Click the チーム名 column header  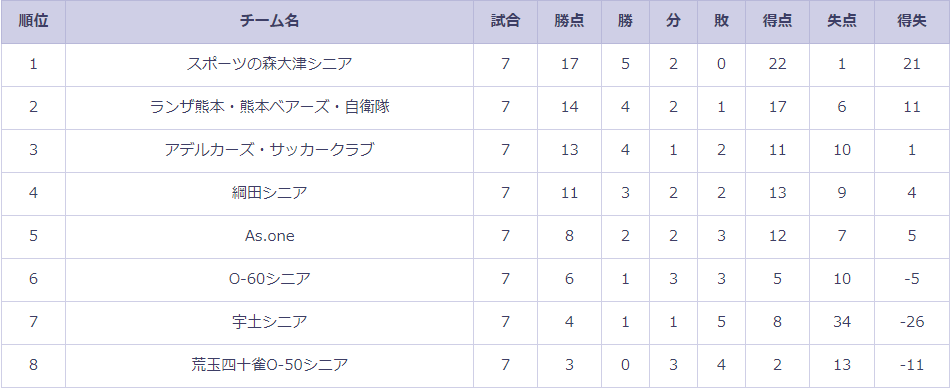[269, 21]
